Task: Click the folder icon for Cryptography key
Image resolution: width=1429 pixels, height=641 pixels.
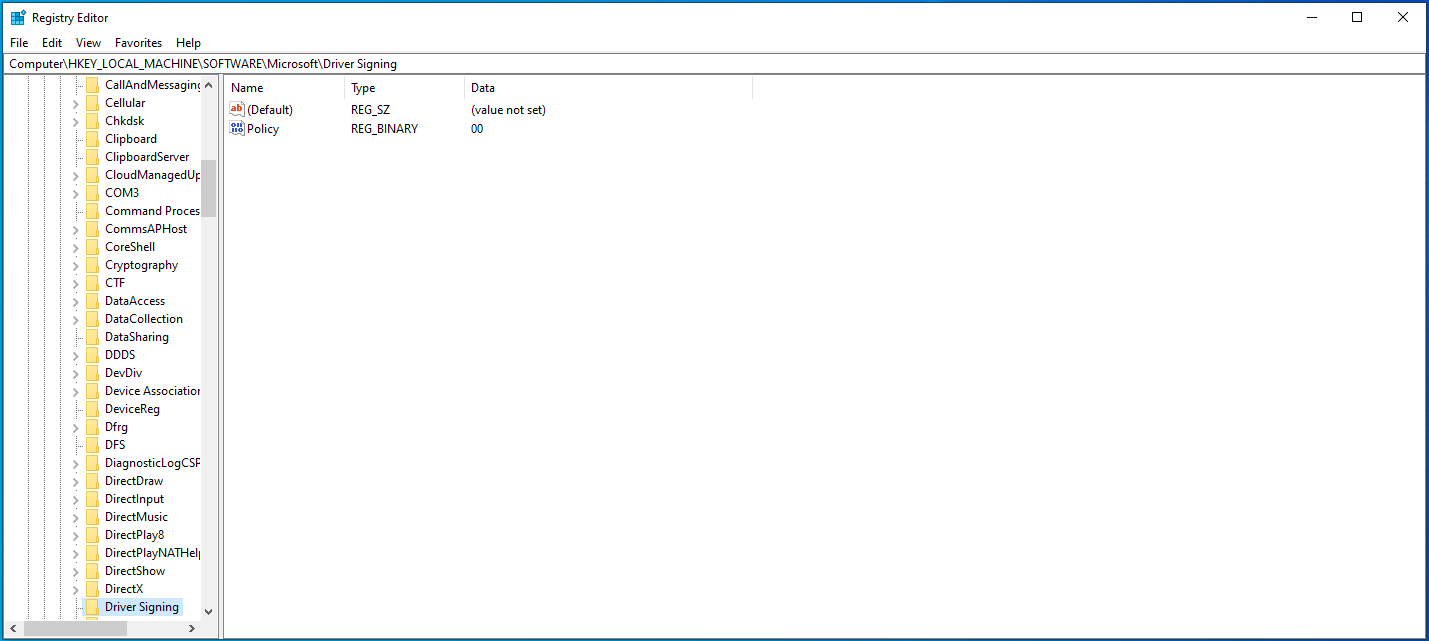Action: pos(92,265)
